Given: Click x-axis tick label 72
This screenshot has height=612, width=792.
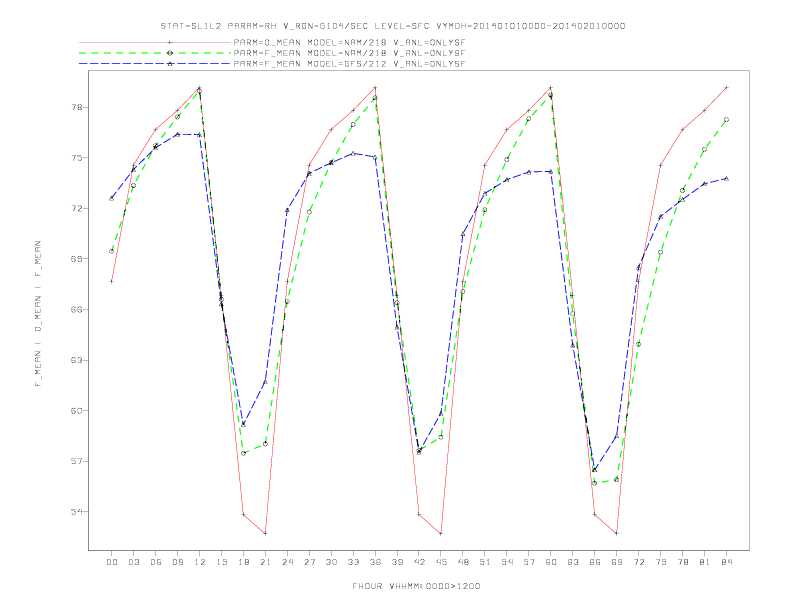Looking at the screenshot, I should tap(639, 562).
